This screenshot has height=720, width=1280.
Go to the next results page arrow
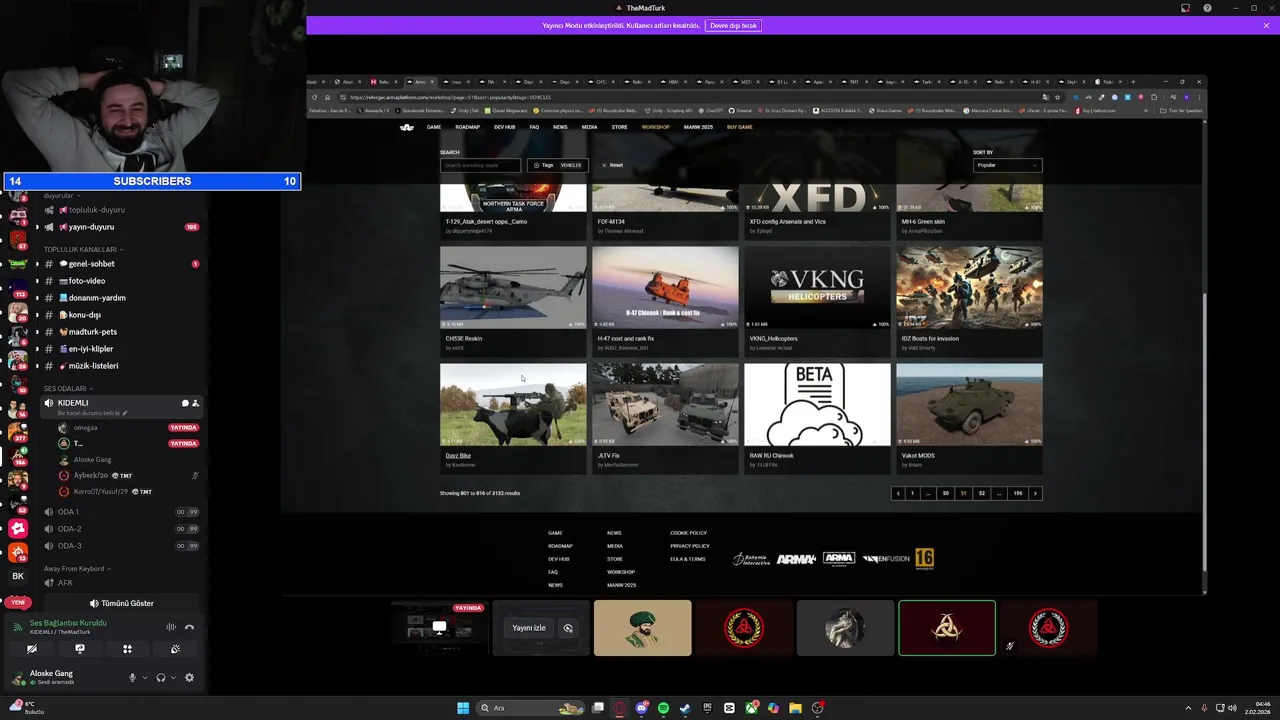pos(1035,493)
